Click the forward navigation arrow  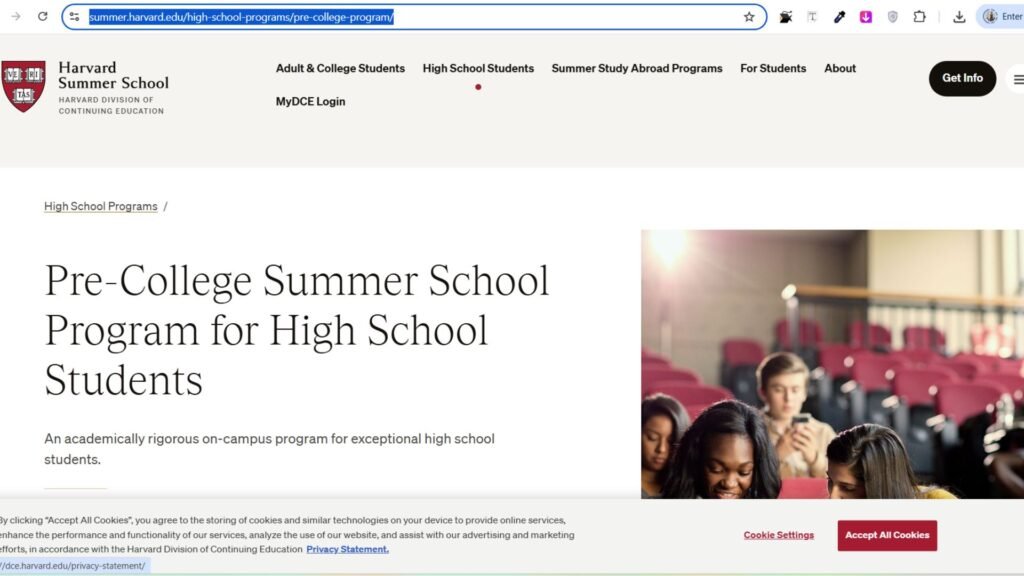click(16, 16)
